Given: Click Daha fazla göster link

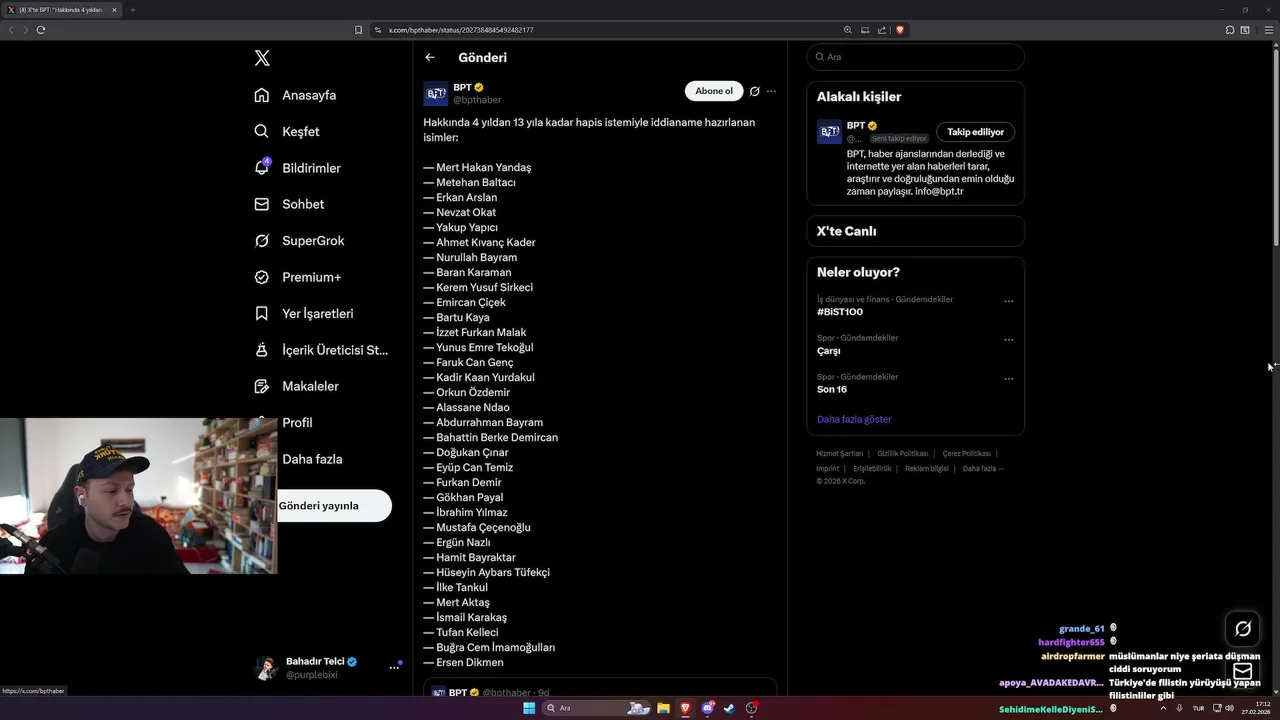Looking at the screenshot, I should click(x=854, y=419).
